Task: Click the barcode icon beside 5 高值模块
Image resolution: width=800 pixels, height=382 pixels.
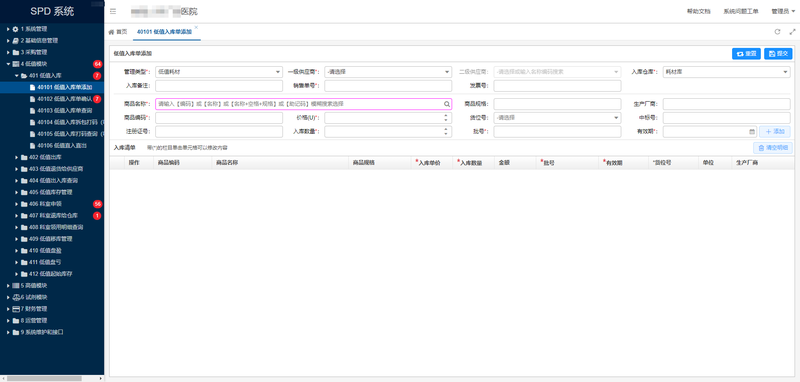Action: pos(15,286)
